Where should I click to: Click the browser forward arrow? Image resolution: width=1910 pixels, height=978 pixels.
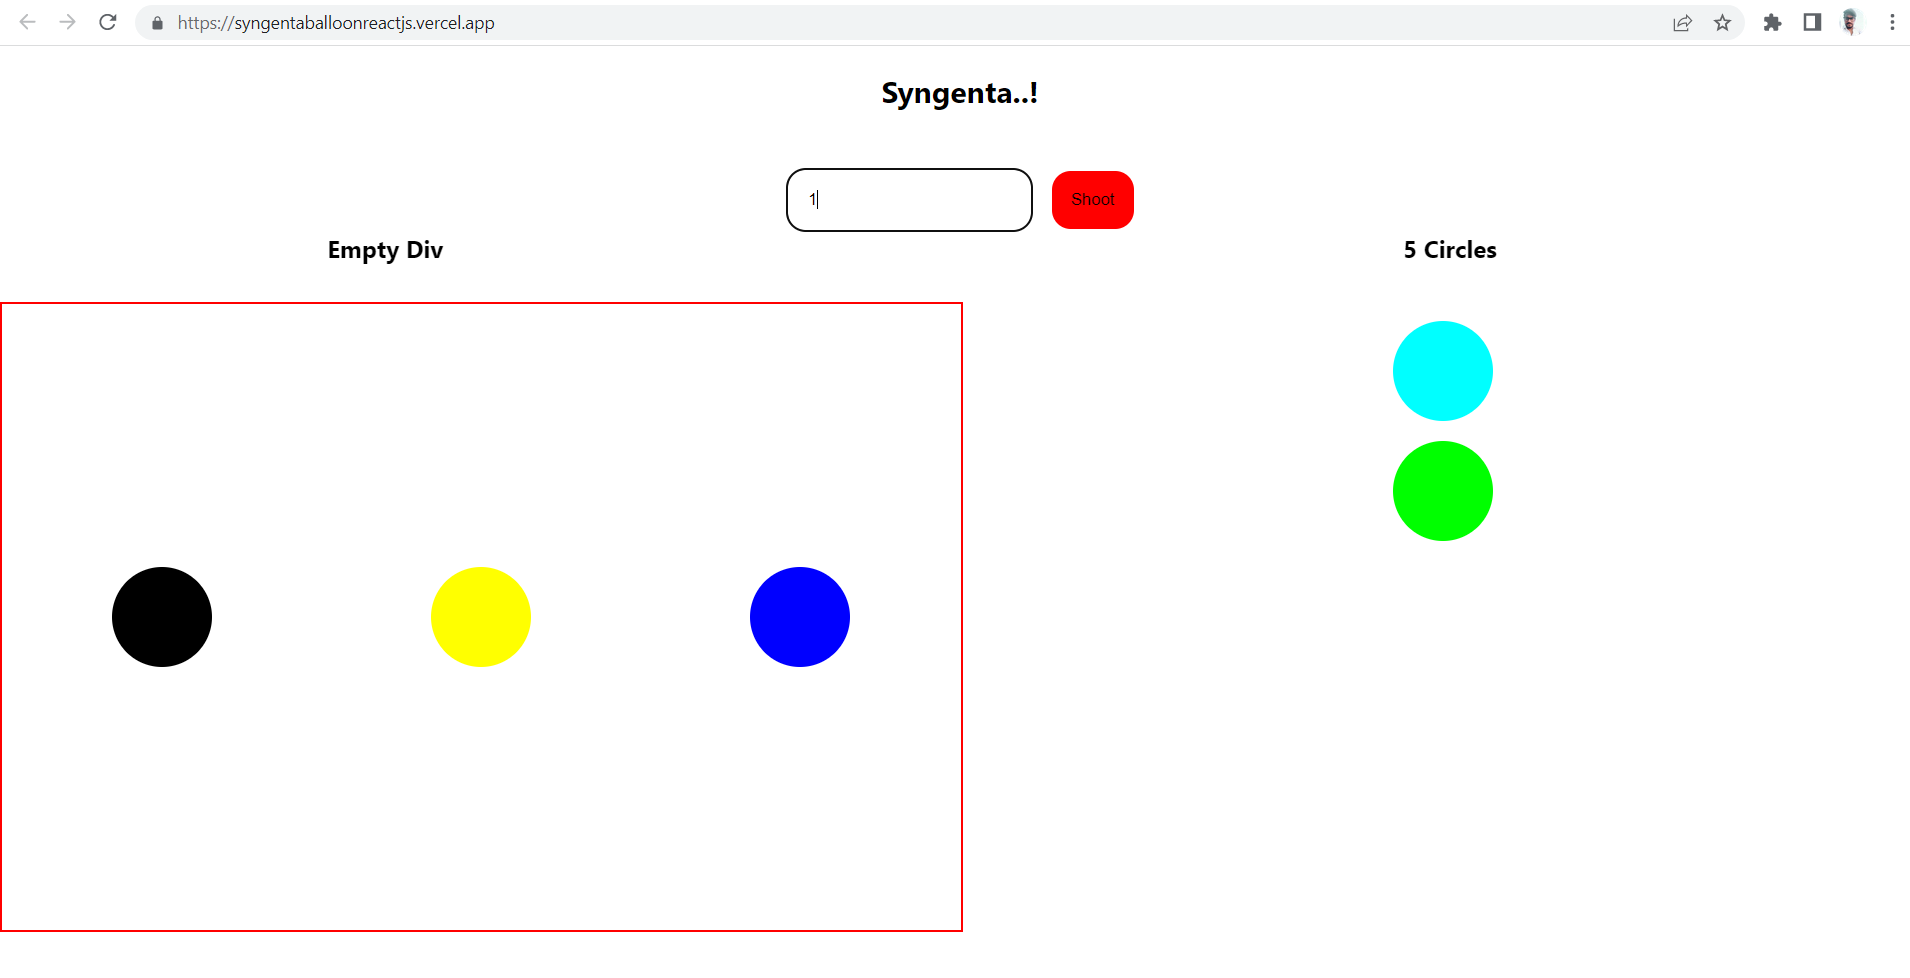67,22
